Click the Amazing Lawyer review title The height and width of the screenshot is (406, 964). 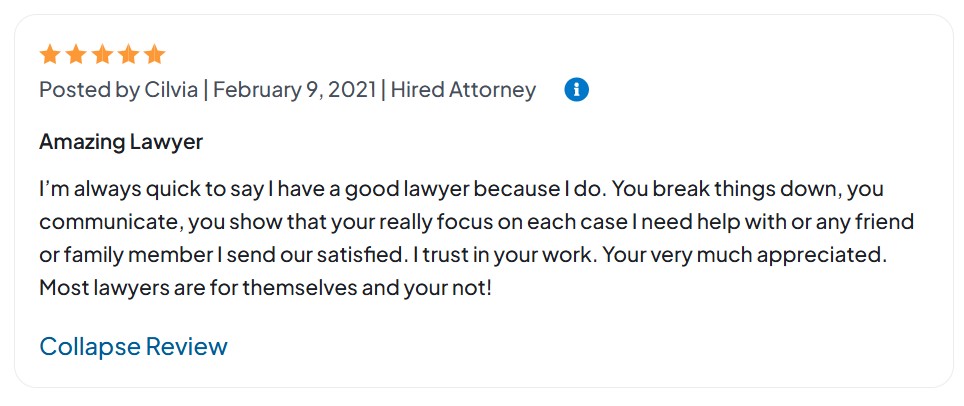coord(121,142)
